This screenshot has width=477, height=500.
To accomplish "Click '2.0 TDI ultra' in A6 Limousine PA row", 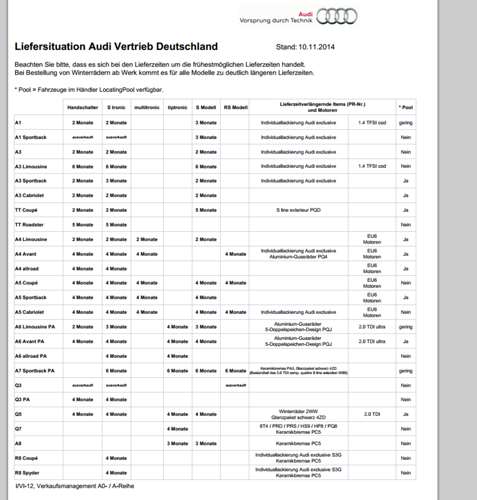I will (372, 327).
